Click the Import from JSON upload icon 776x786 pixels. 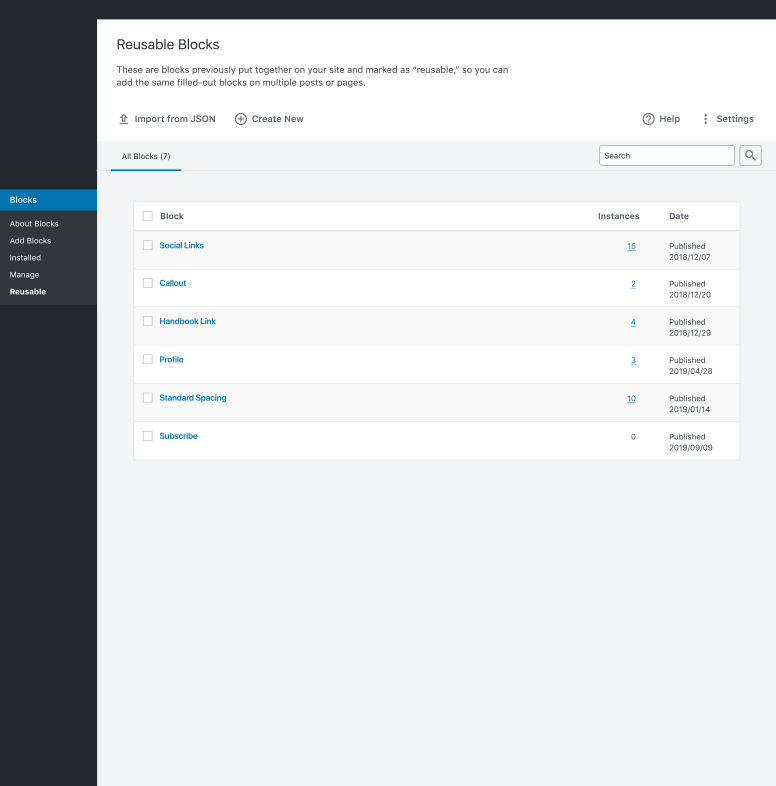pos(123,119)
